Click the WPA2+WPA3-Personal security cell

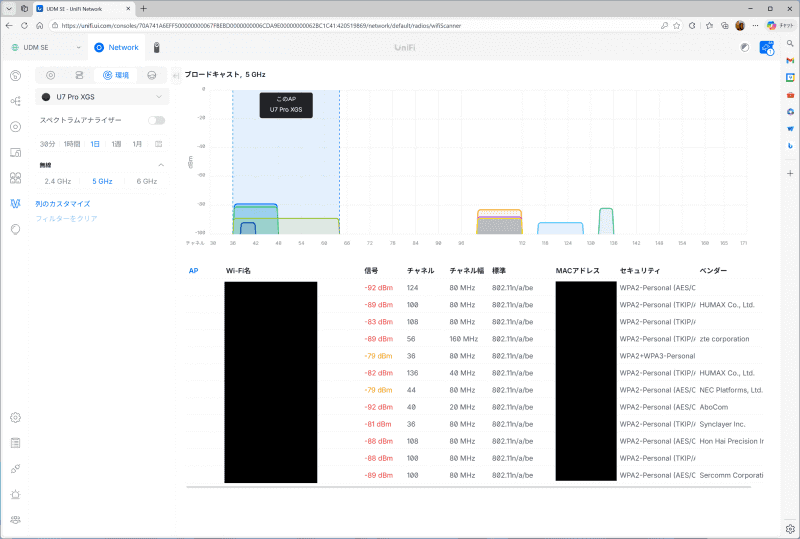tap(657, 356)
